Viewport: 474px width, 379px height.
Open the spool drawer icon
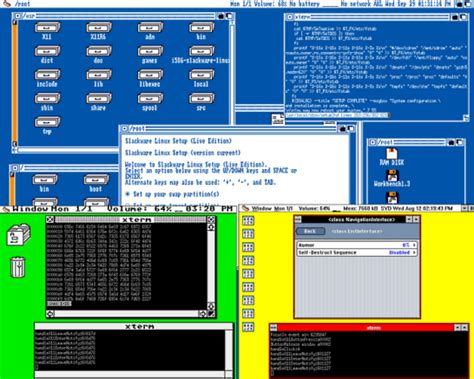[x=150, y=99]
